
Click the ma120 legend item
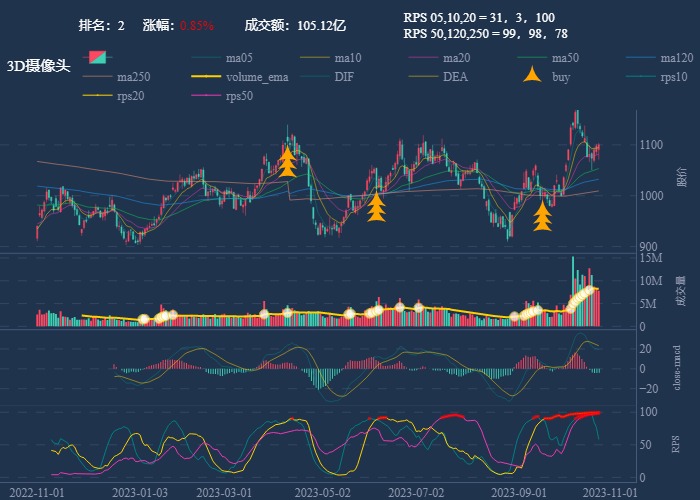point(676,58)
